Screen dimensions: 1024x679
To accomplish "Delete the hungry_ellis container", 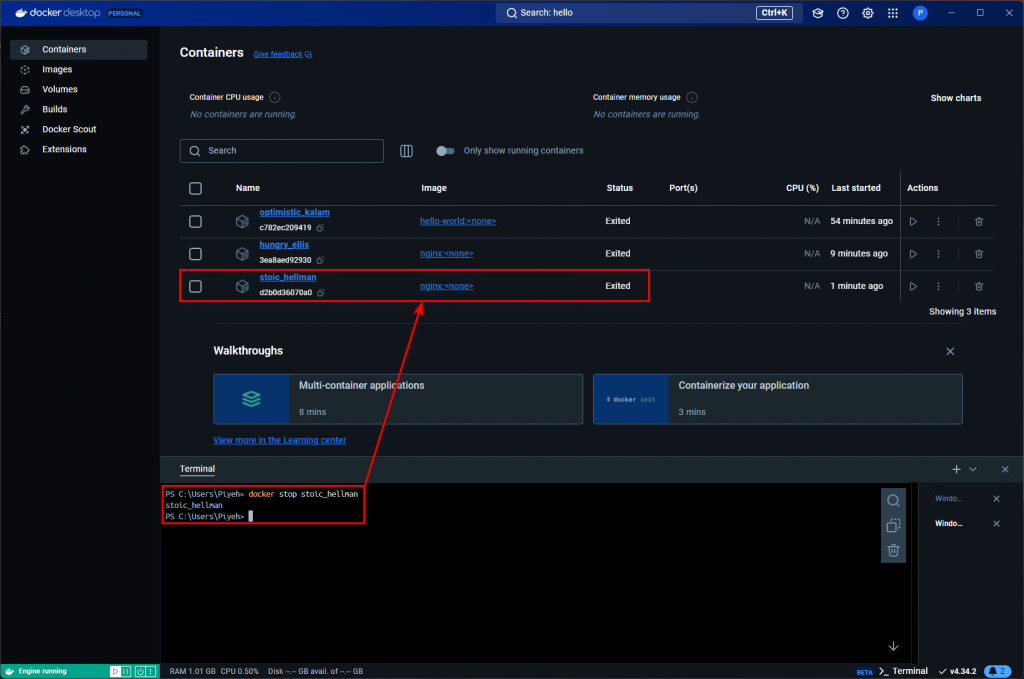I will (979, 254).
